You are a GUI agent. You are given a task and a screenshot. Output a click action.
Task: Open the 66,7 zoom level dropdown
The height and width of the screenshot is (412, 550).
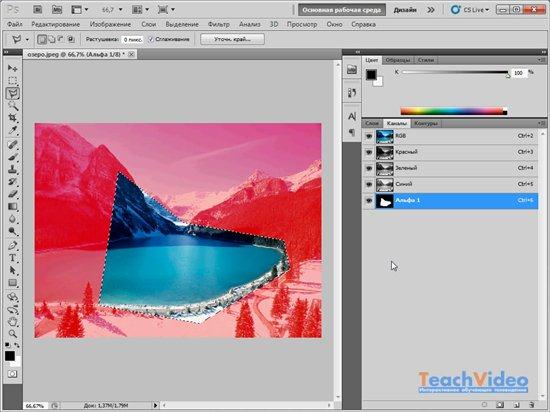pos(121,9)
